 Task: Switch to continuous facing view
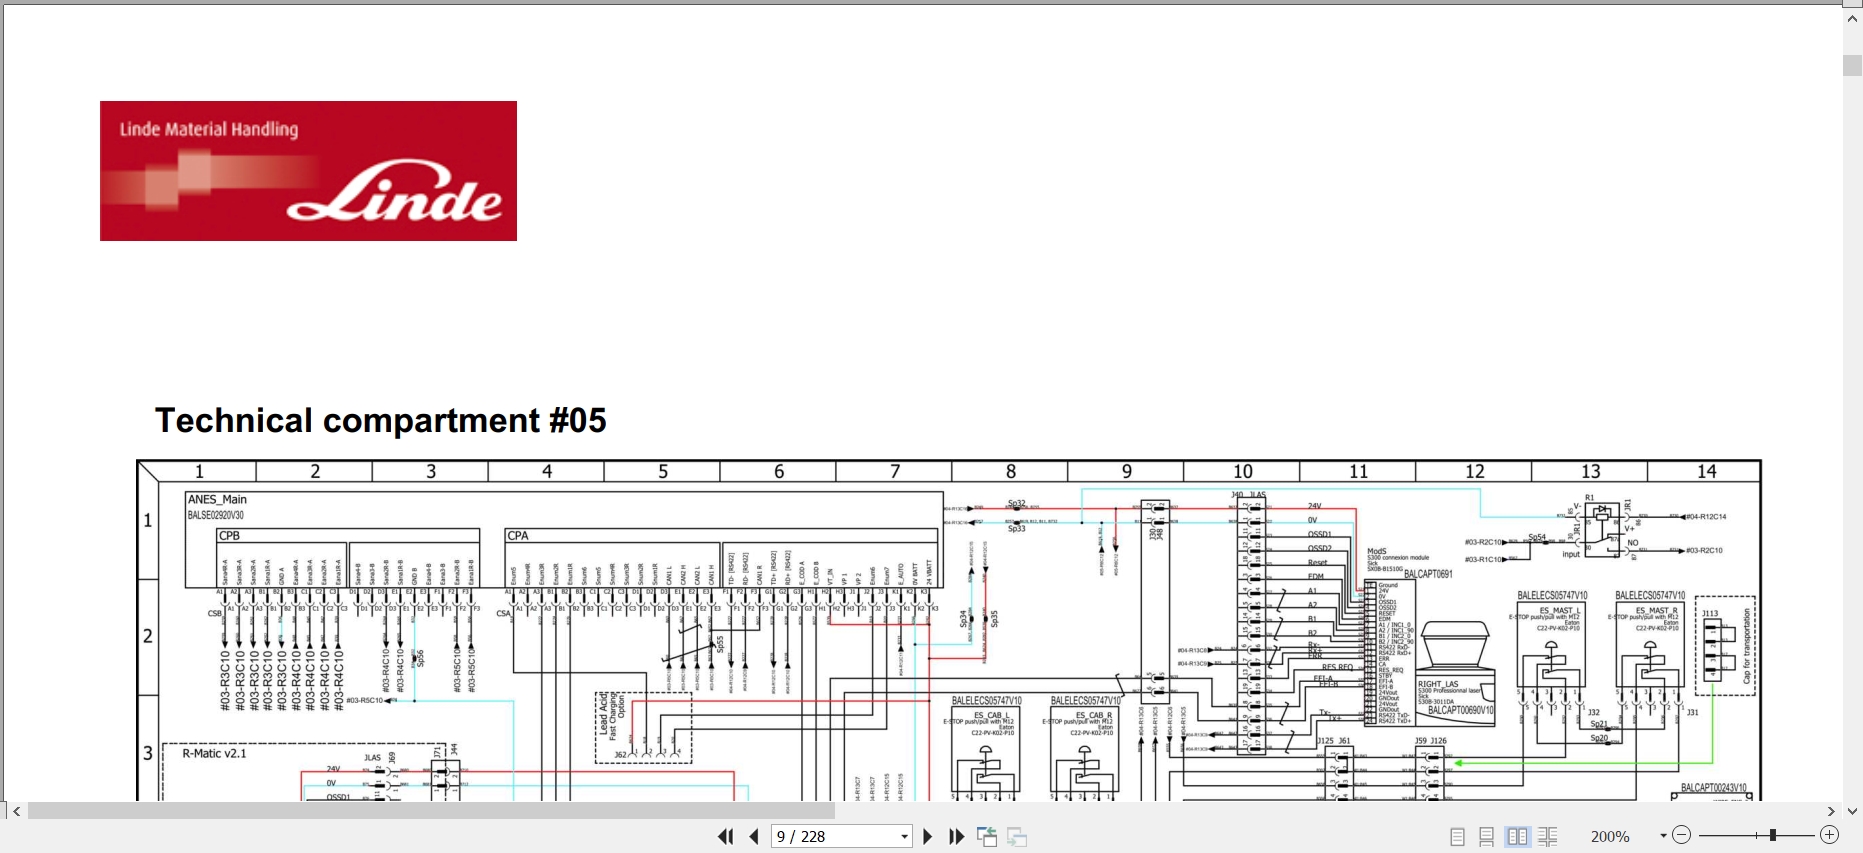click(x=1547, y=836)
